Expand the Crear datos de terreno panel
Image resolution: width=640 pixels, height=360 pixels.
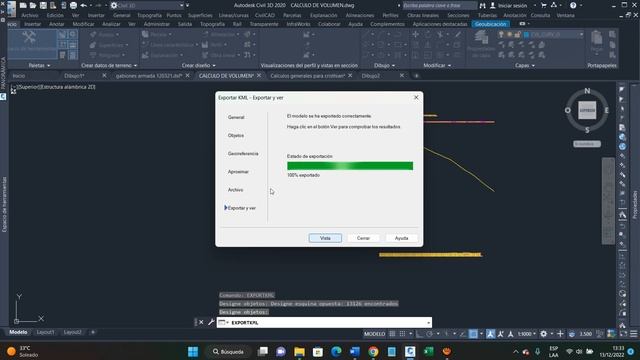click(x=109, y=65)
